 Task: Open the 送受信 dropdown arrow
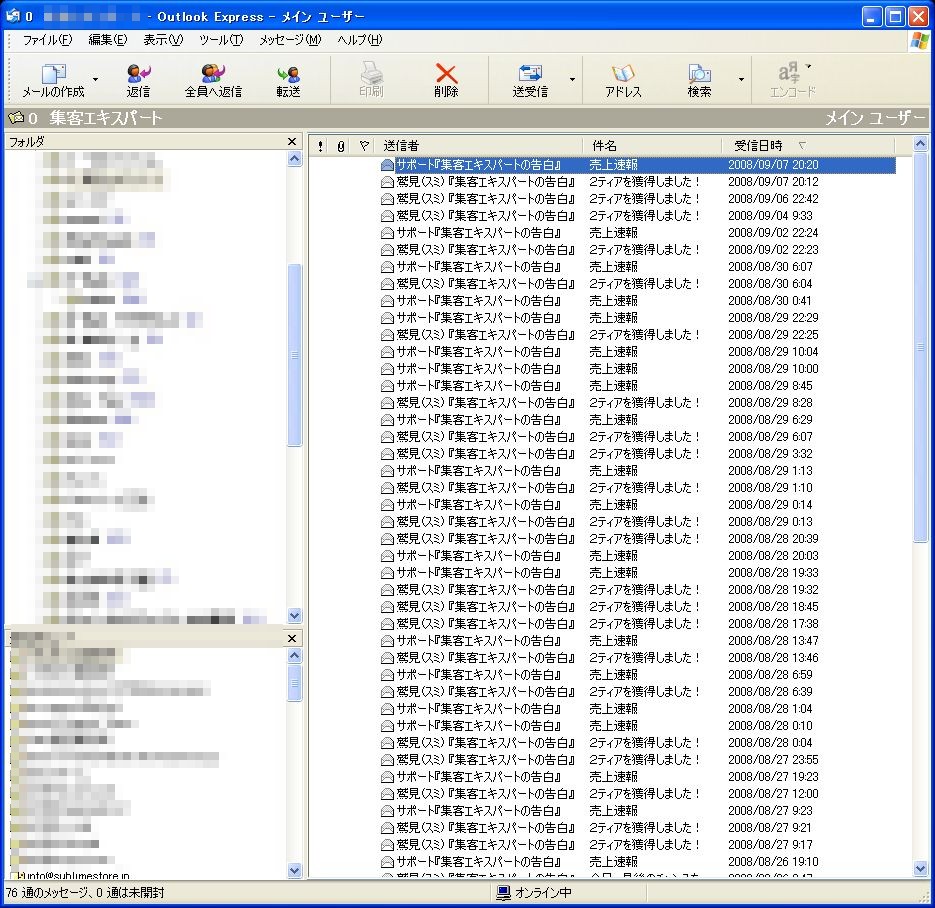click(x=572, y=79)
